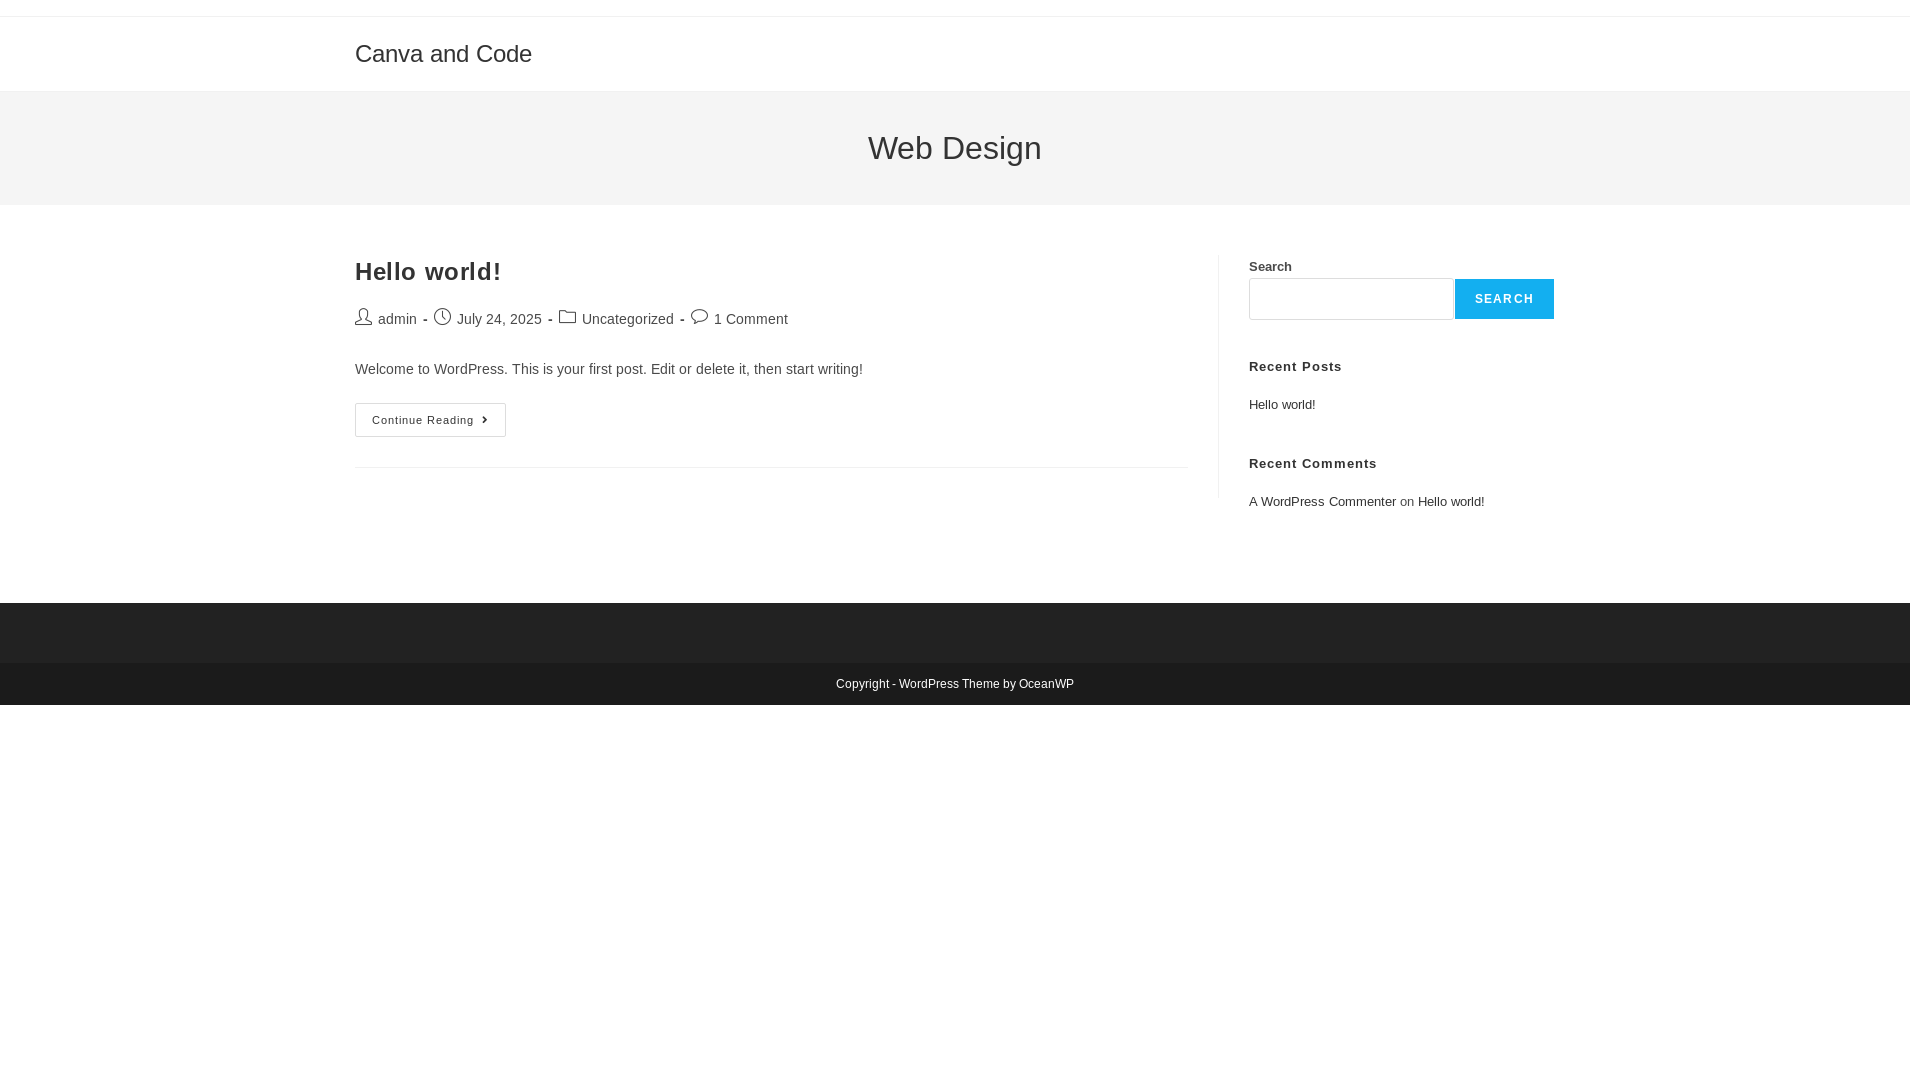Click the Continue Reading button

(430, 420)
